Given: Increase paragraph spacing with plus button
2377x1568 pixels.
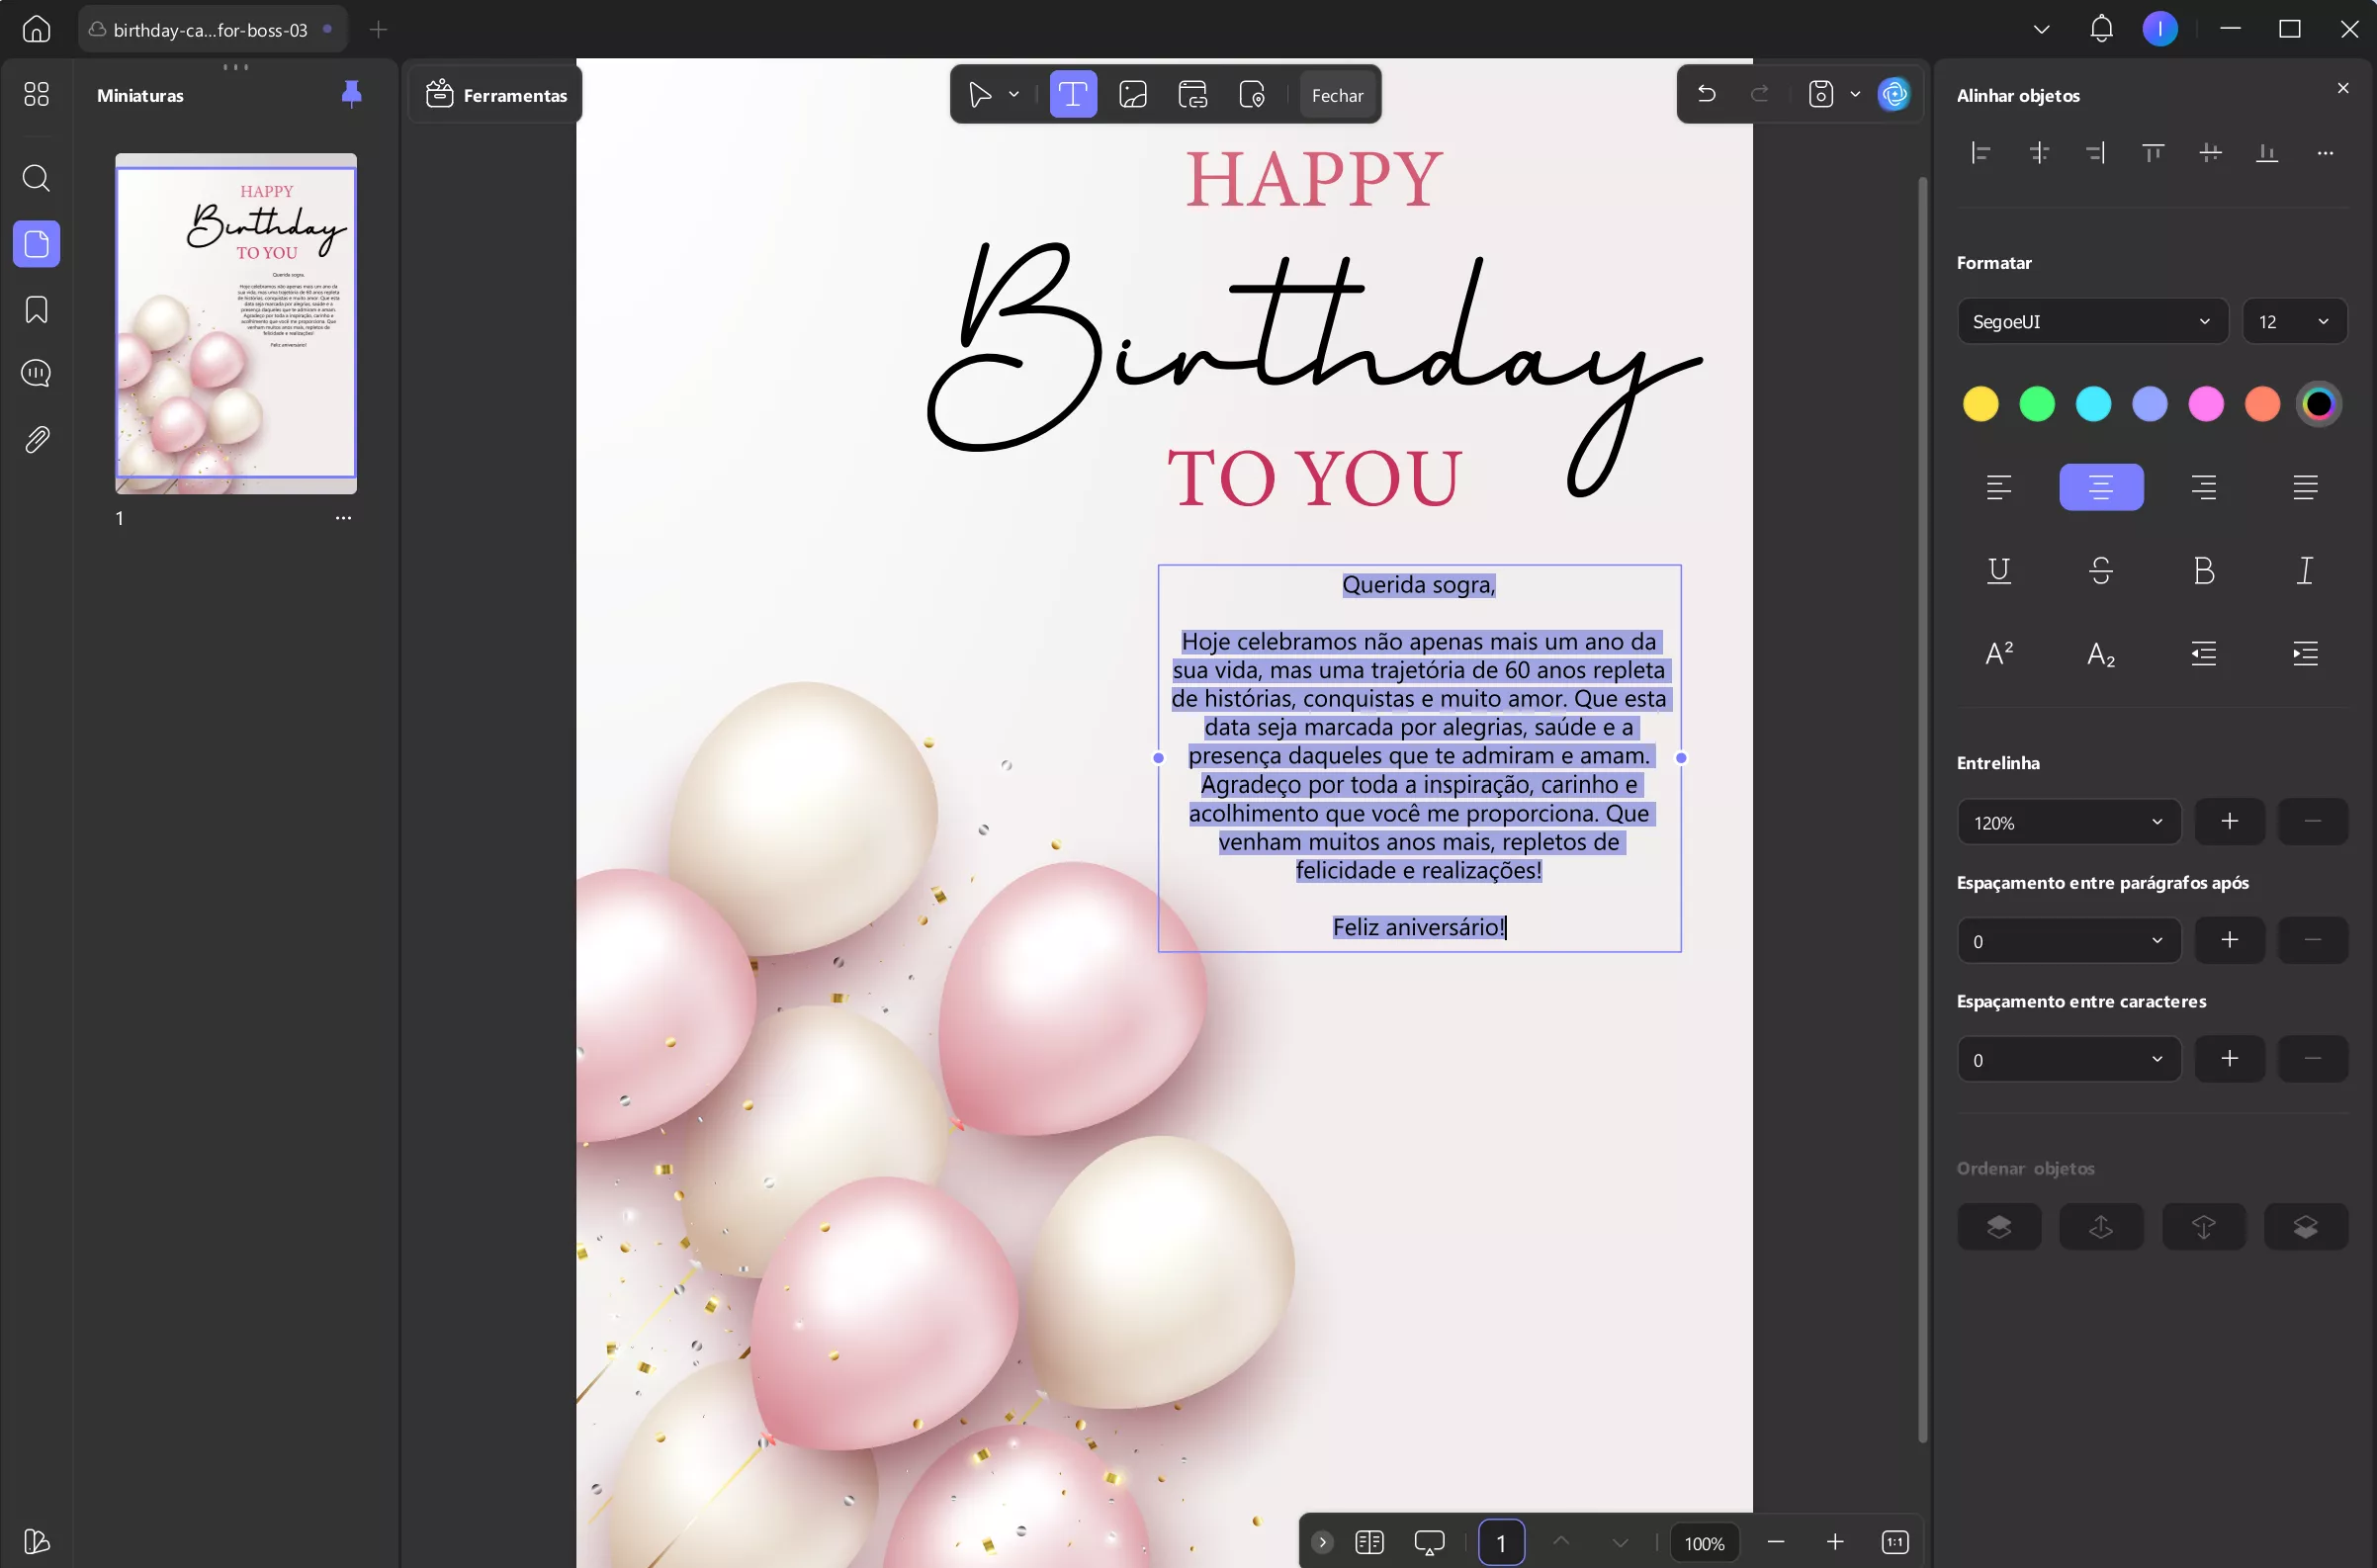Looking at the screenshot, I should pyautogui.click(x=2229, y=940).
